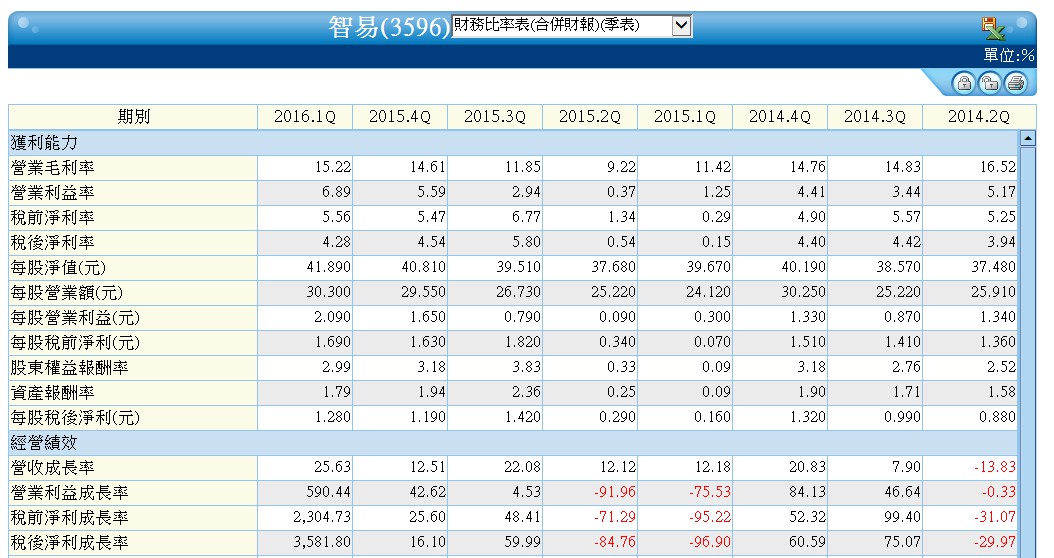Click the 30.300 revenue per share value
Screen dimensions: 1054x558
(x=329, y=292)
